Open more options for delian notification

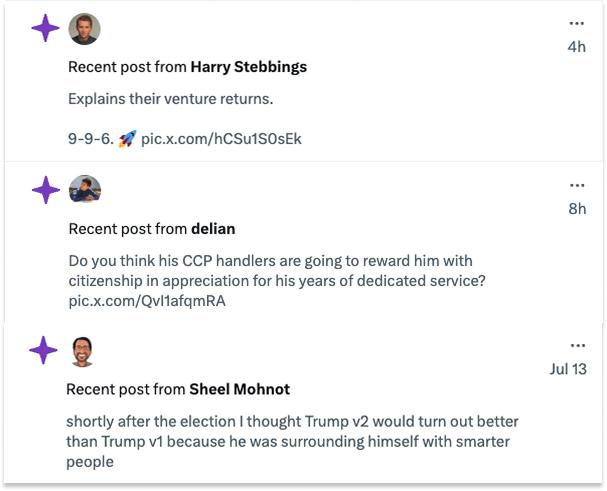(x=577, y=185)
